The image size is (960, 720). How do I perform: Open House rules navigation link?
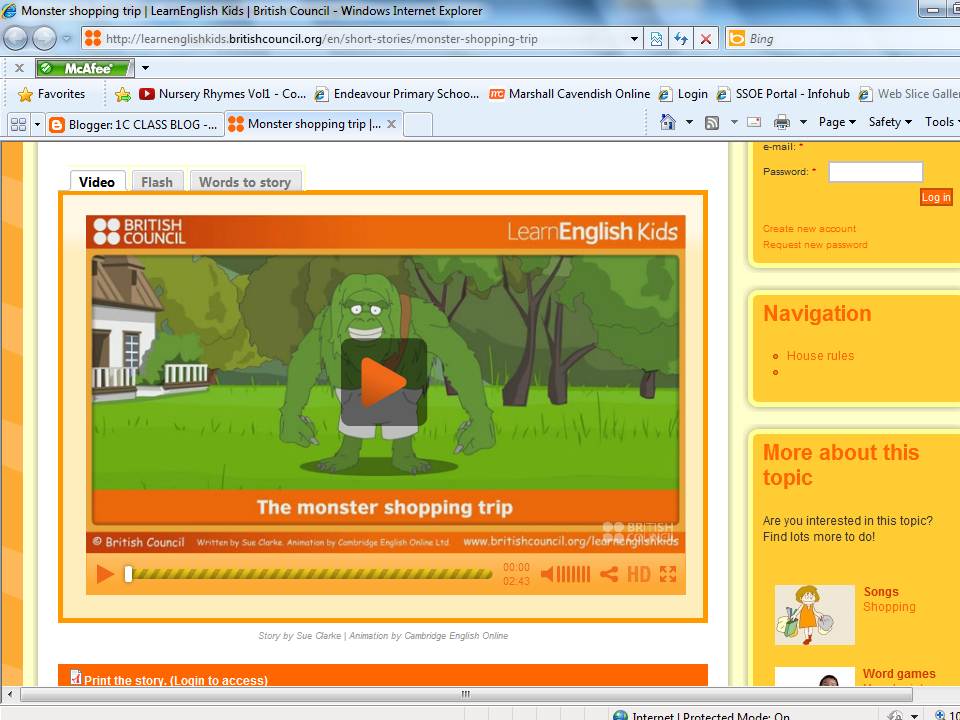pos(820,356)
